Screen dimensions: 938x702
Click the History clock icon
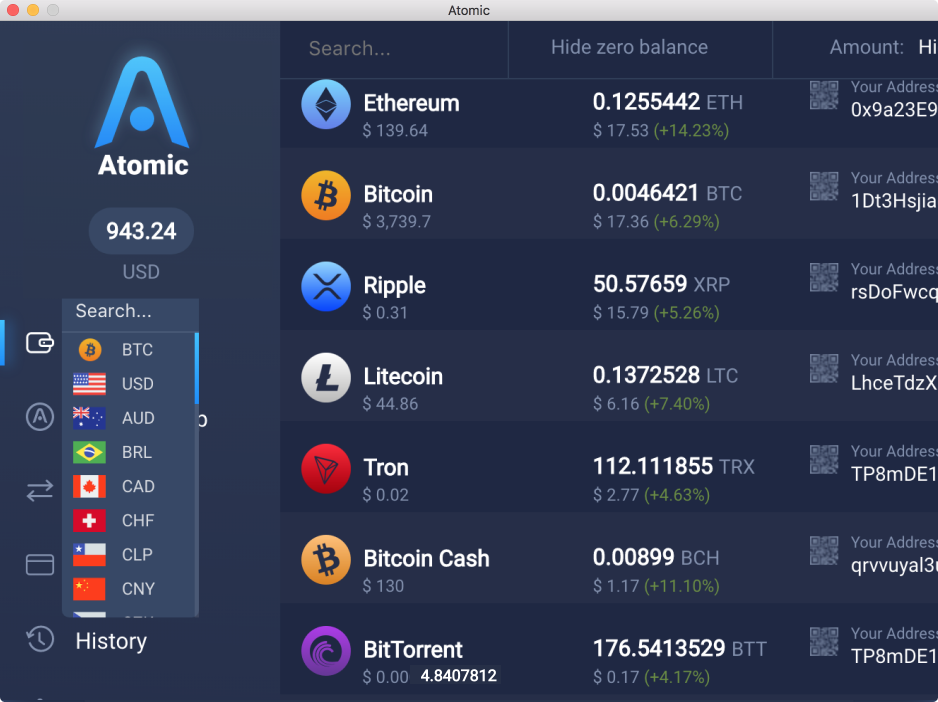[40, 639]
